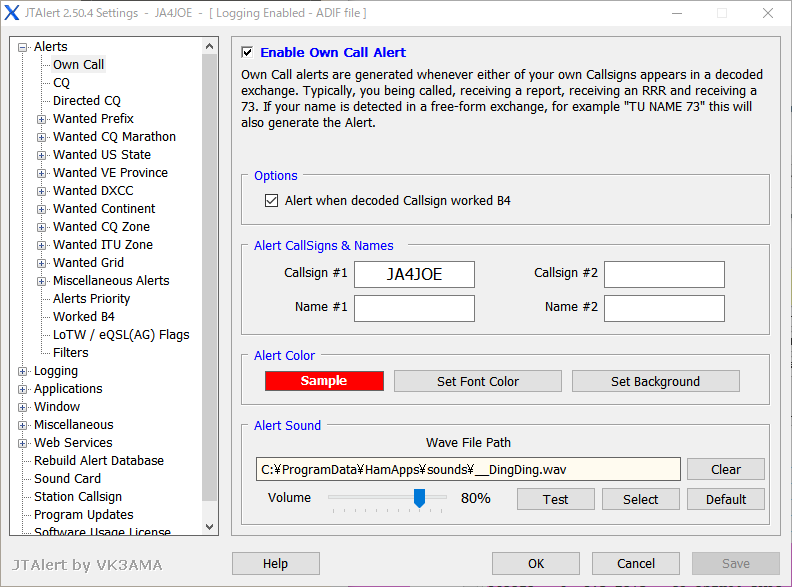The height and width of the screenshot is (587, 792).
Task: Expand the Wanted ITU Zone node
Action: point(41,246)
